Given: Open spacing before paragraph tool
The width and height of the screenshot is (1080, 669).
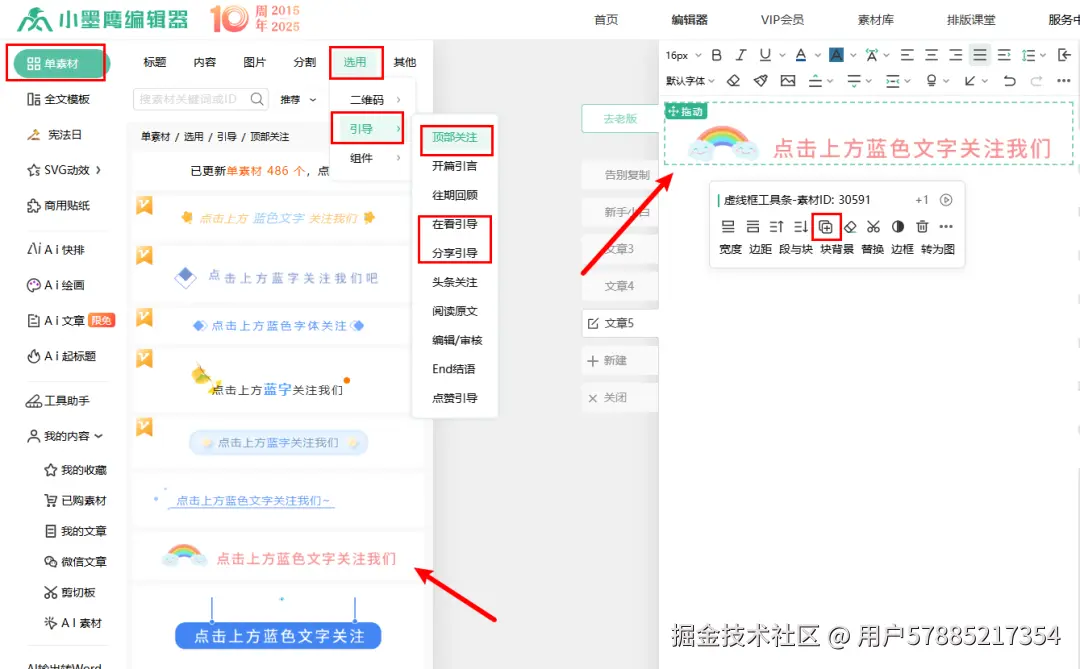Looking at the screenshot, I should tap(815, 81).
